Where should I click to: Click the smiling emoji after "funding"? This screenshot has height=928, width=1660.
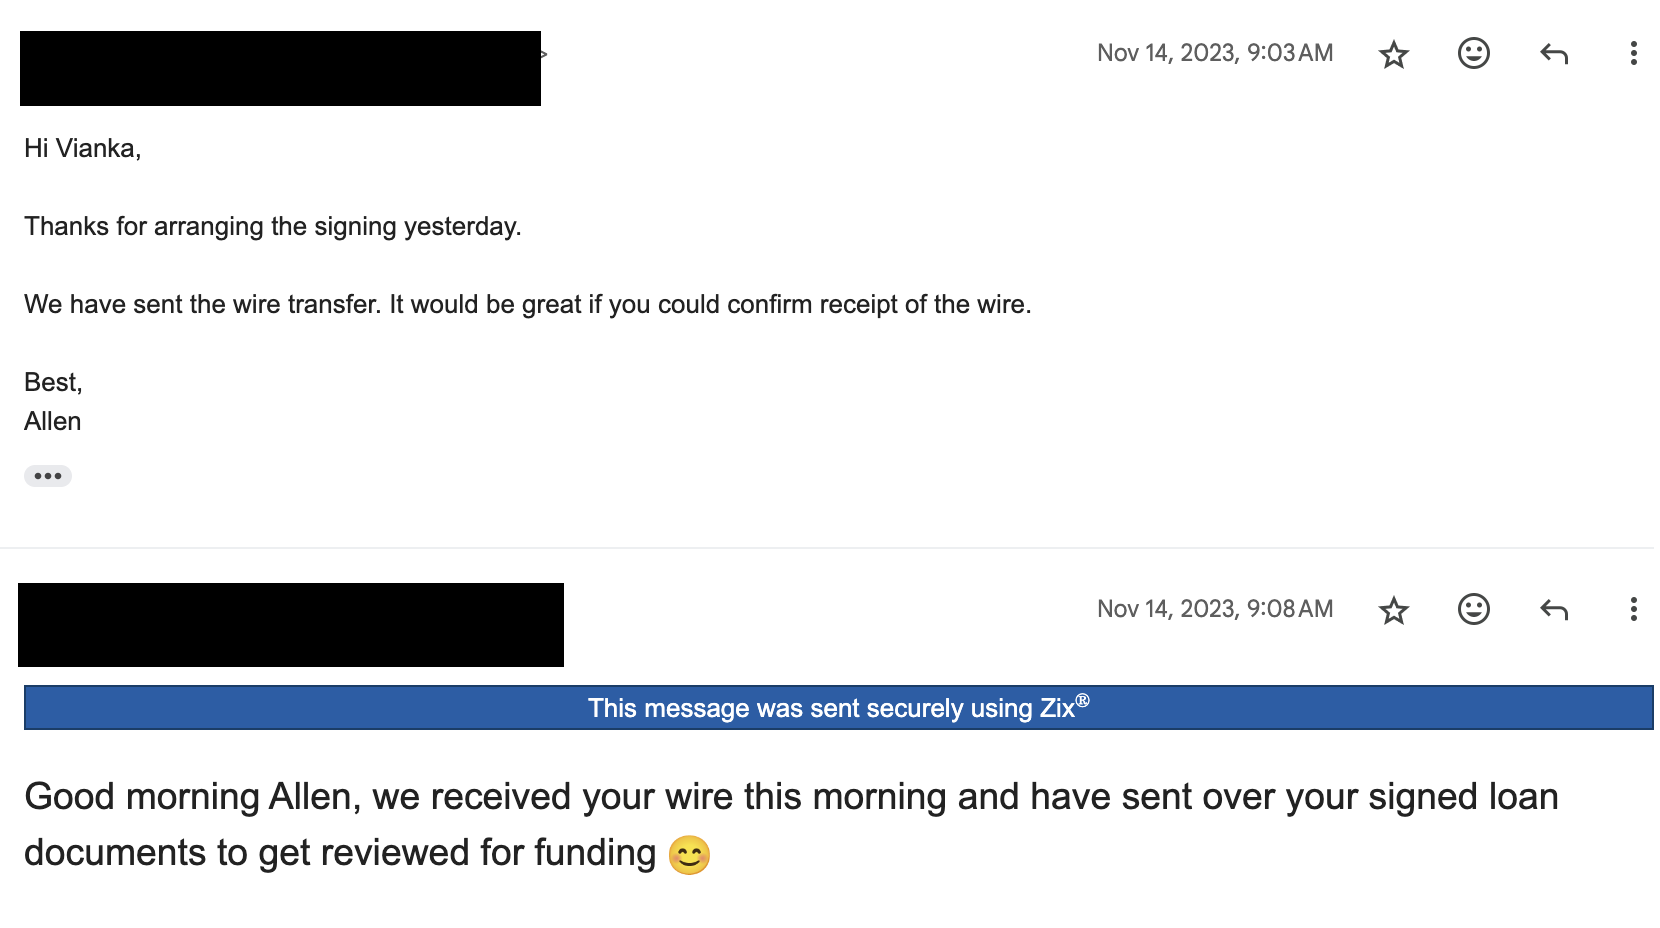coord(689,855)
